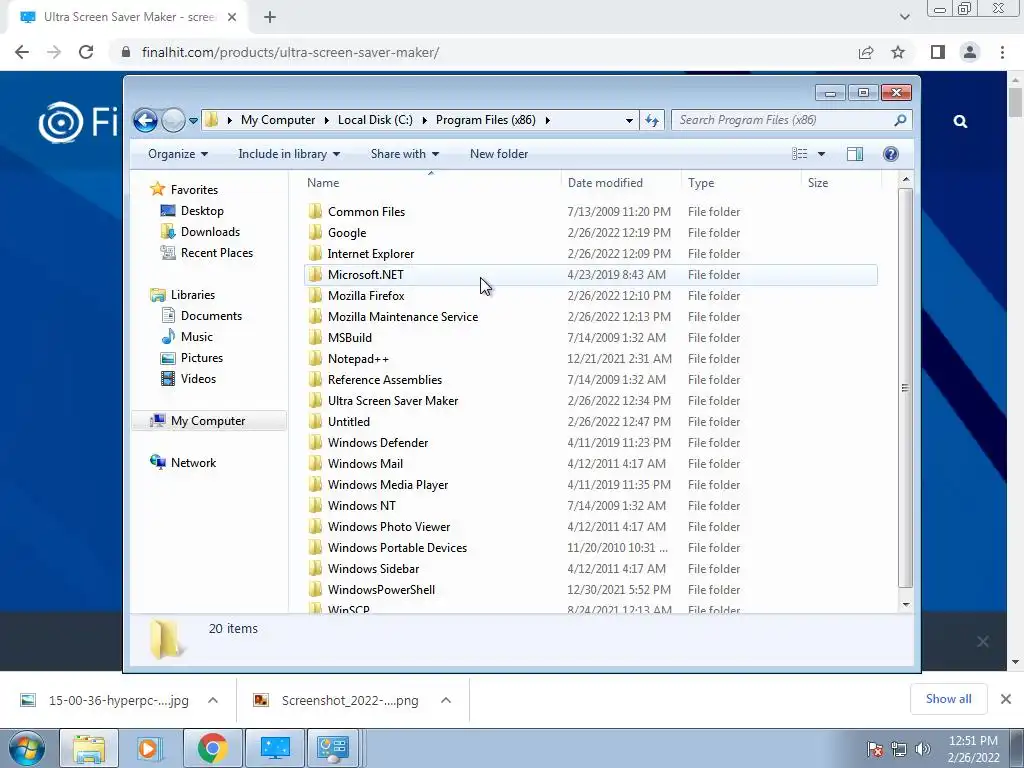This screenshot has height=768, width=1024.
Task: Click file list scroll down arrow
Action: [x=905, y=605]
